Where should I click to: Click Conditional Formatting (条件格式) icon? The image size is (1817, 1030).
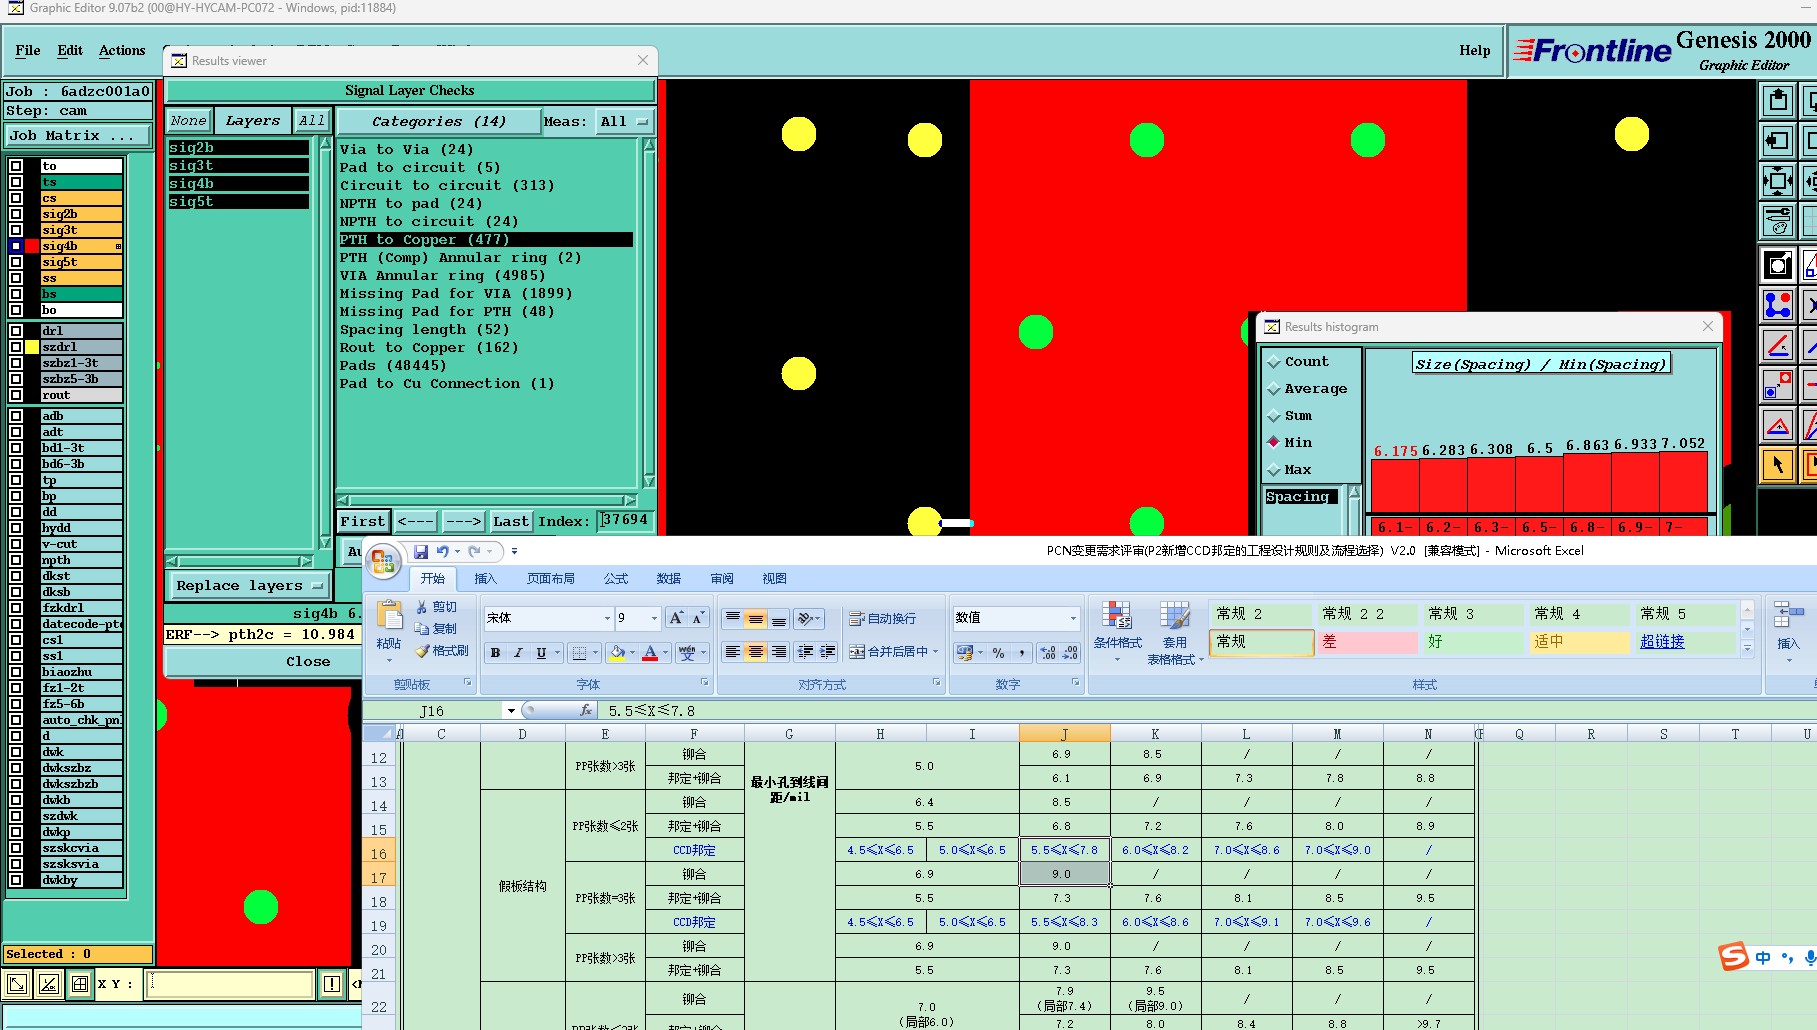tap(1117, 616)
